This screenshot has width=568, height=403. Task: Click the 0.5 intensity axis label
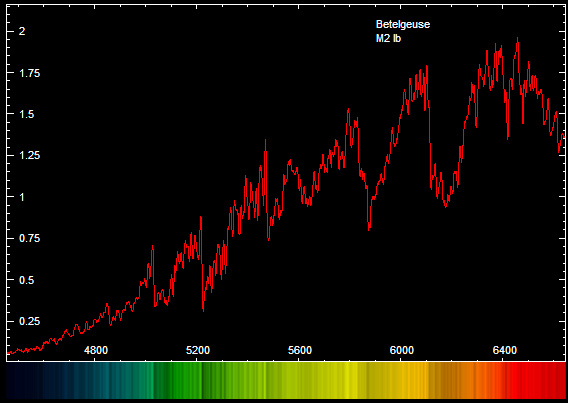26,280
